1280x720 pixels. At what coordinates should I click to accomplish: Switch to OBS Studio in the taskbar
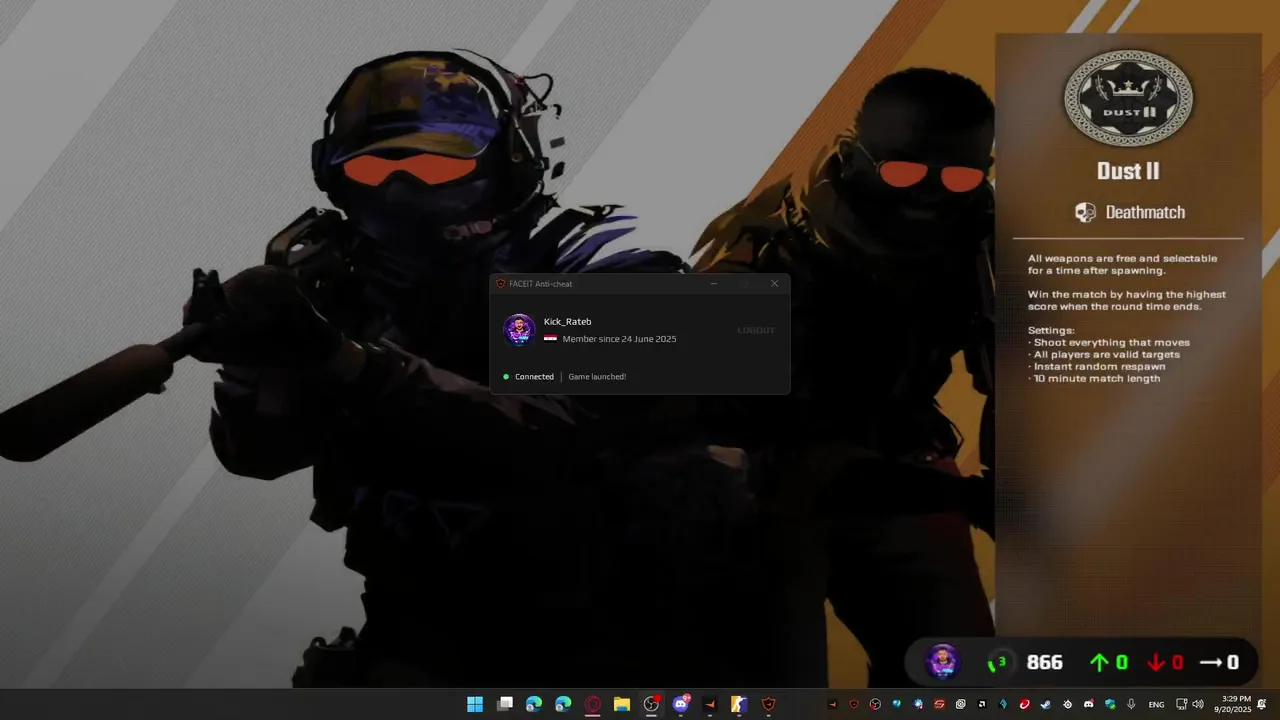click(x=651, y=704)
